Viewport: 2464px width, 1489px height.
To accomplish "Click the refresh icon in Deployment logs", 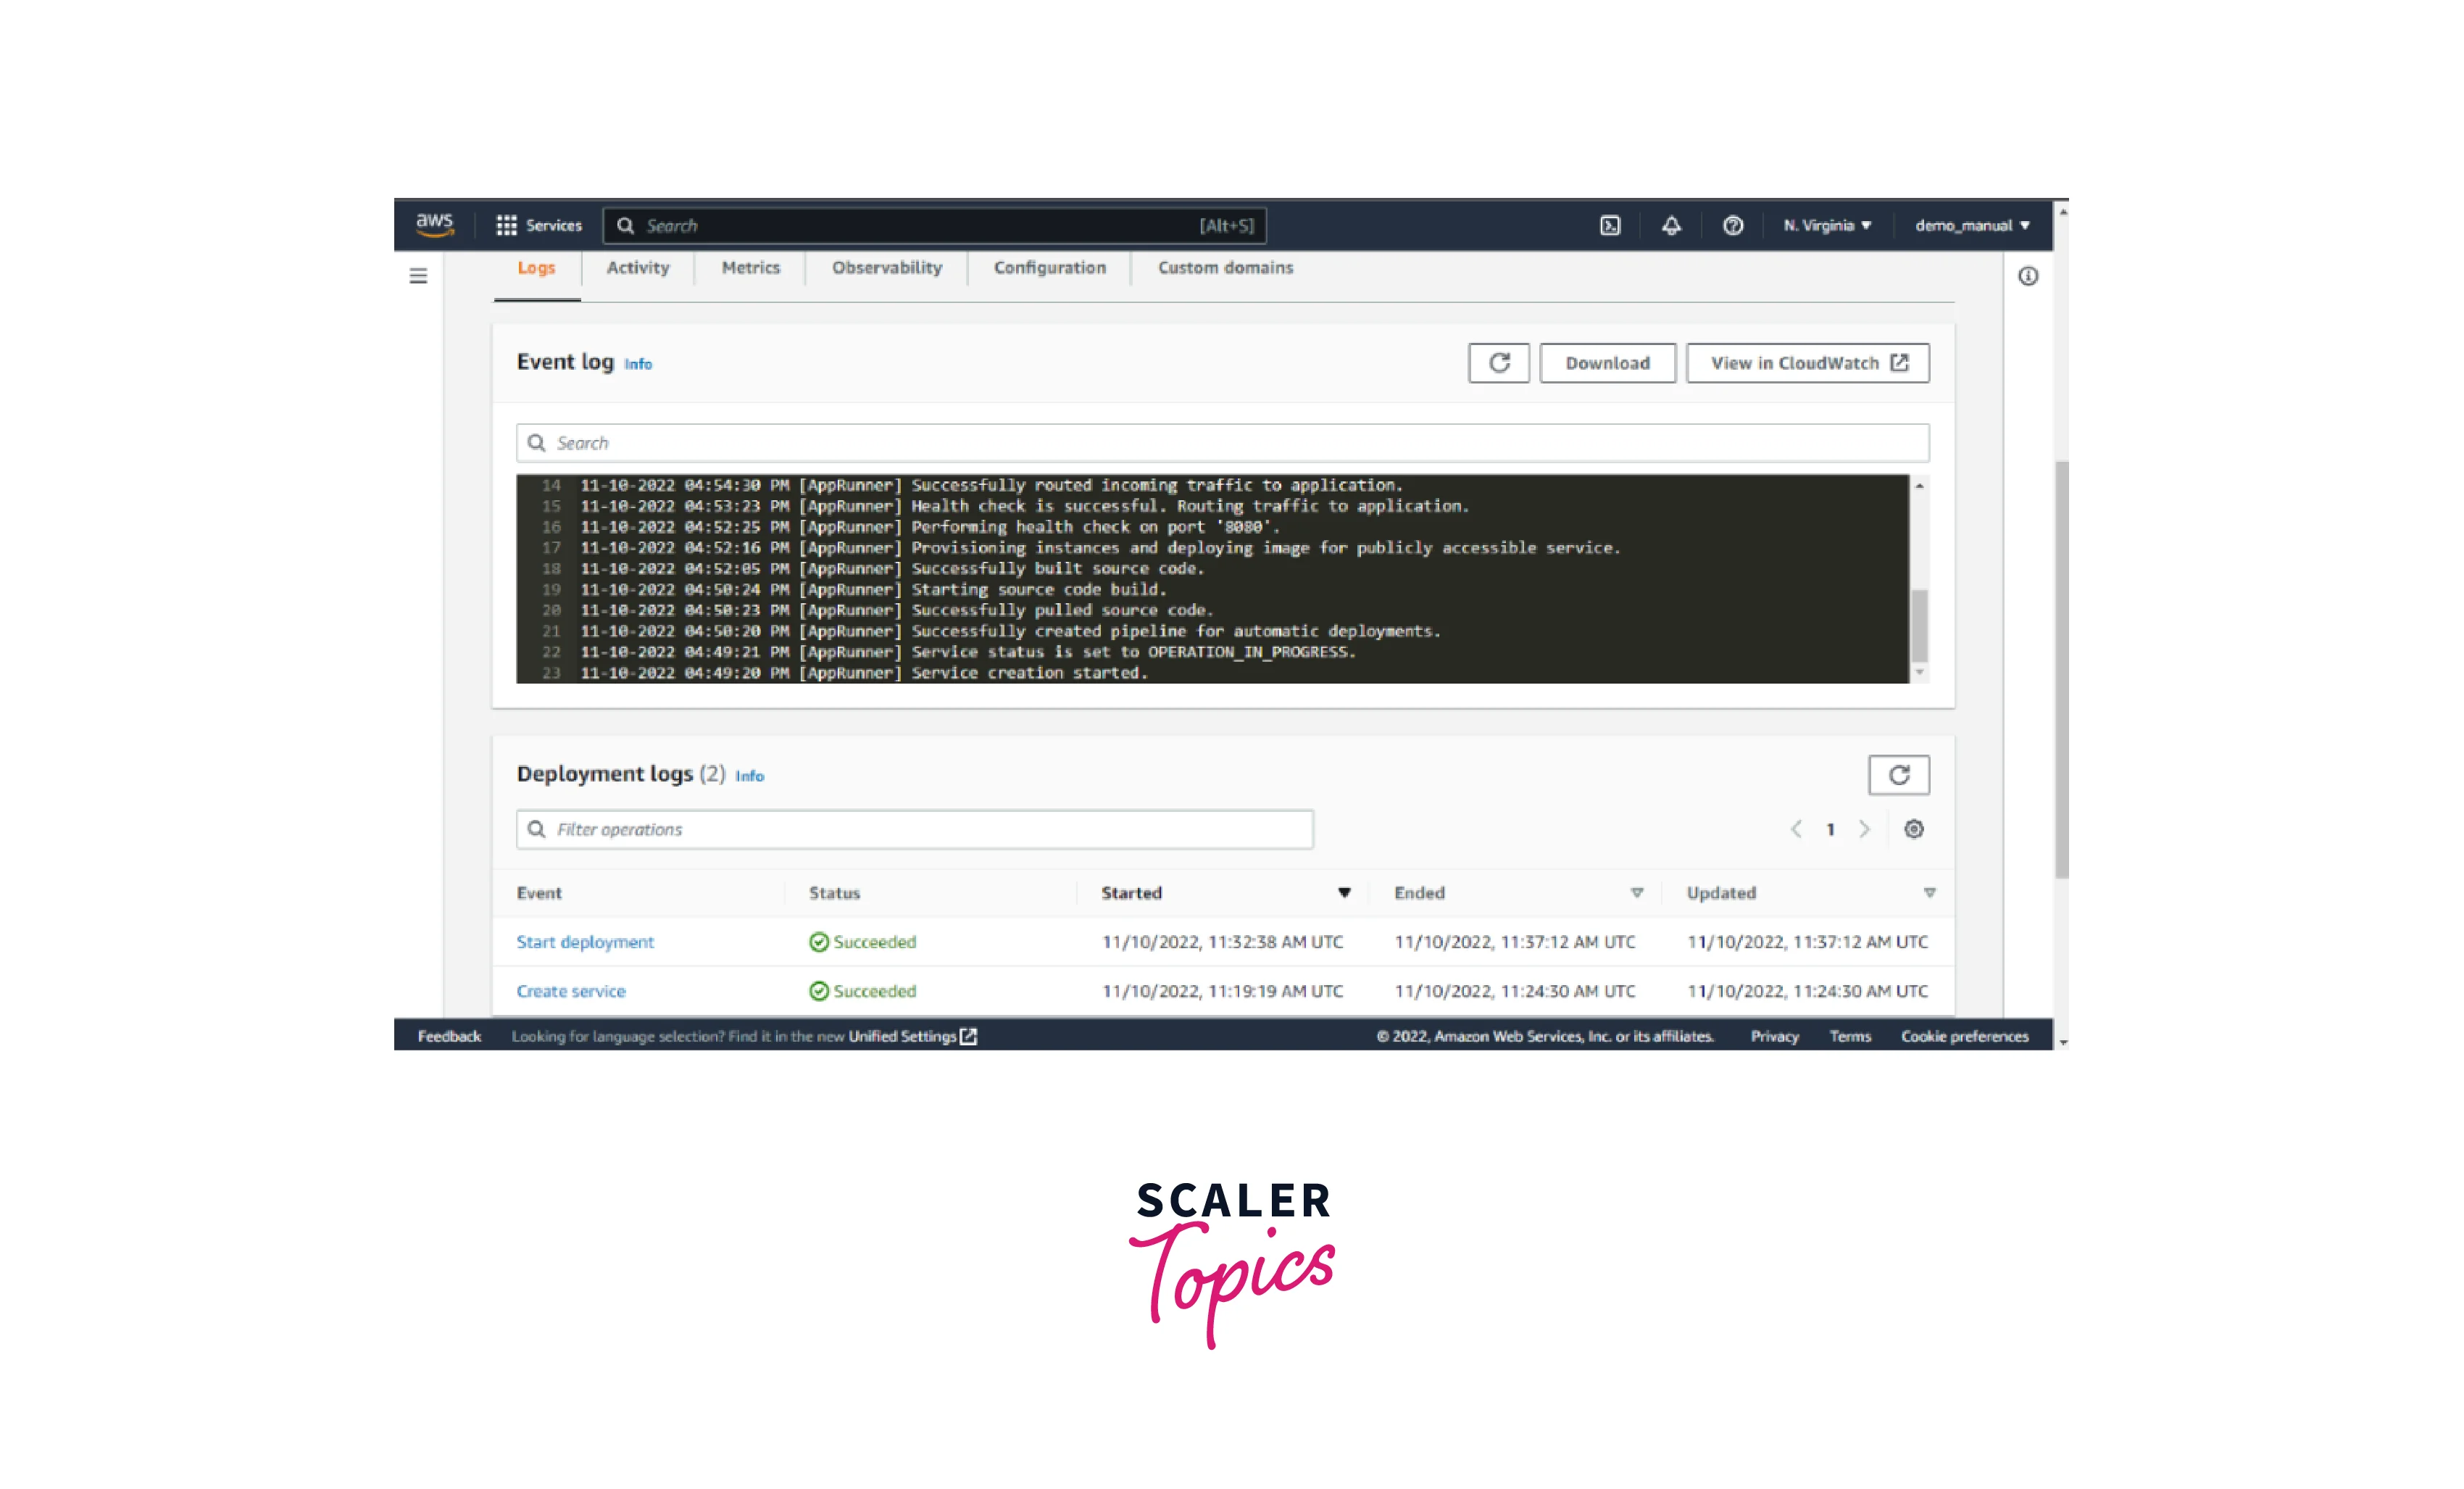I will [1899, 773].
